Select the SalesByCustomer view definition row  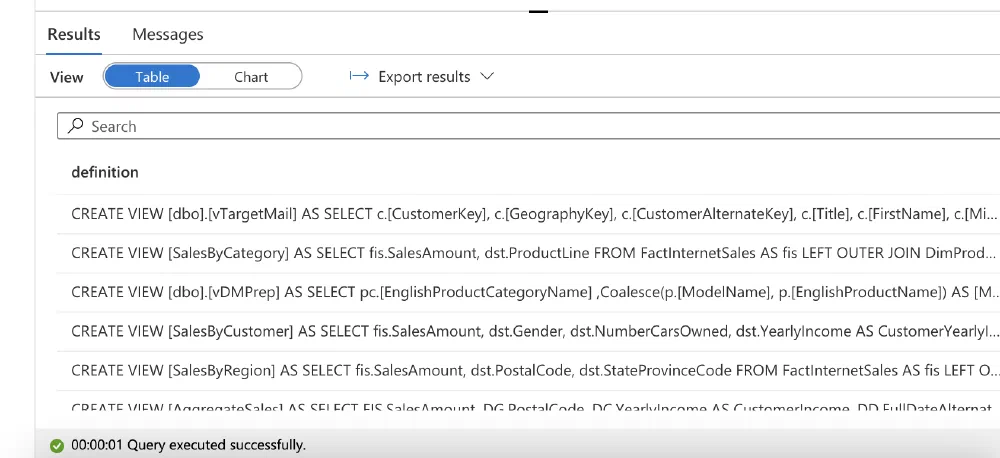click(x=528, y=331)
